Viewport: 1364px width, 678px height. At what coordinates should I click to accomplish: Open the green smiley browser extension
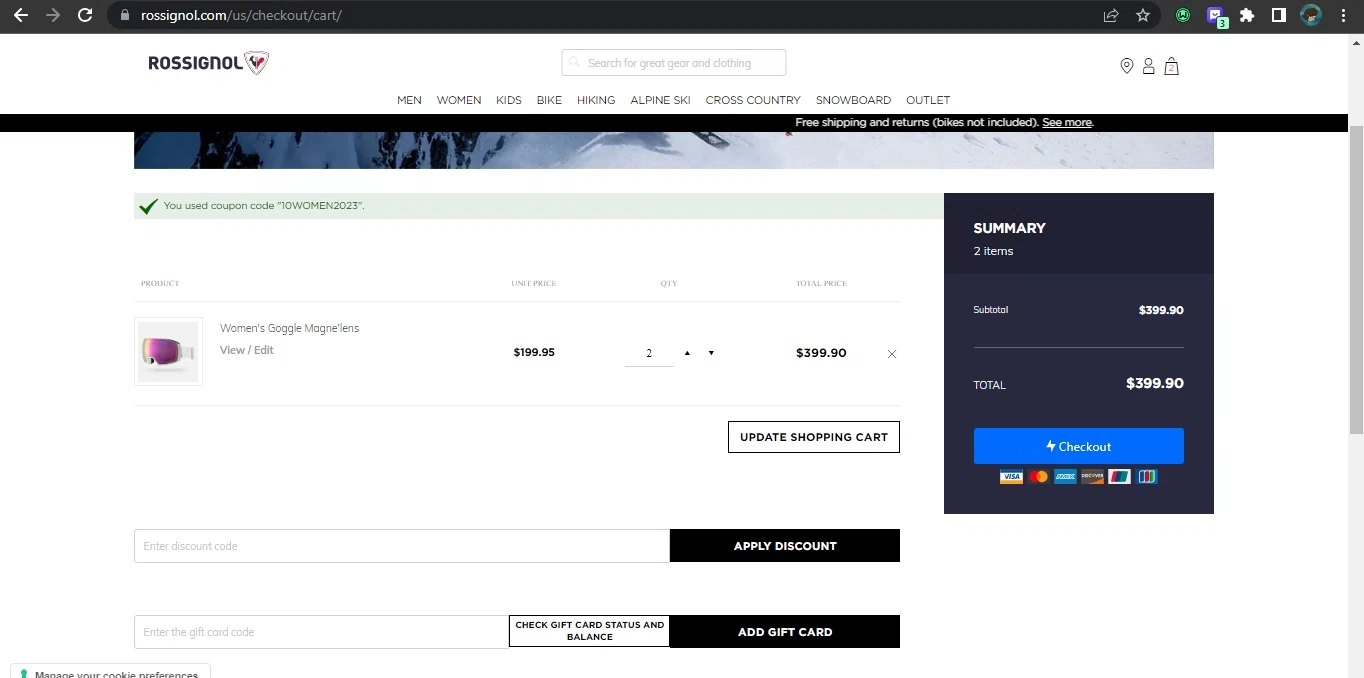(1183, 15)
